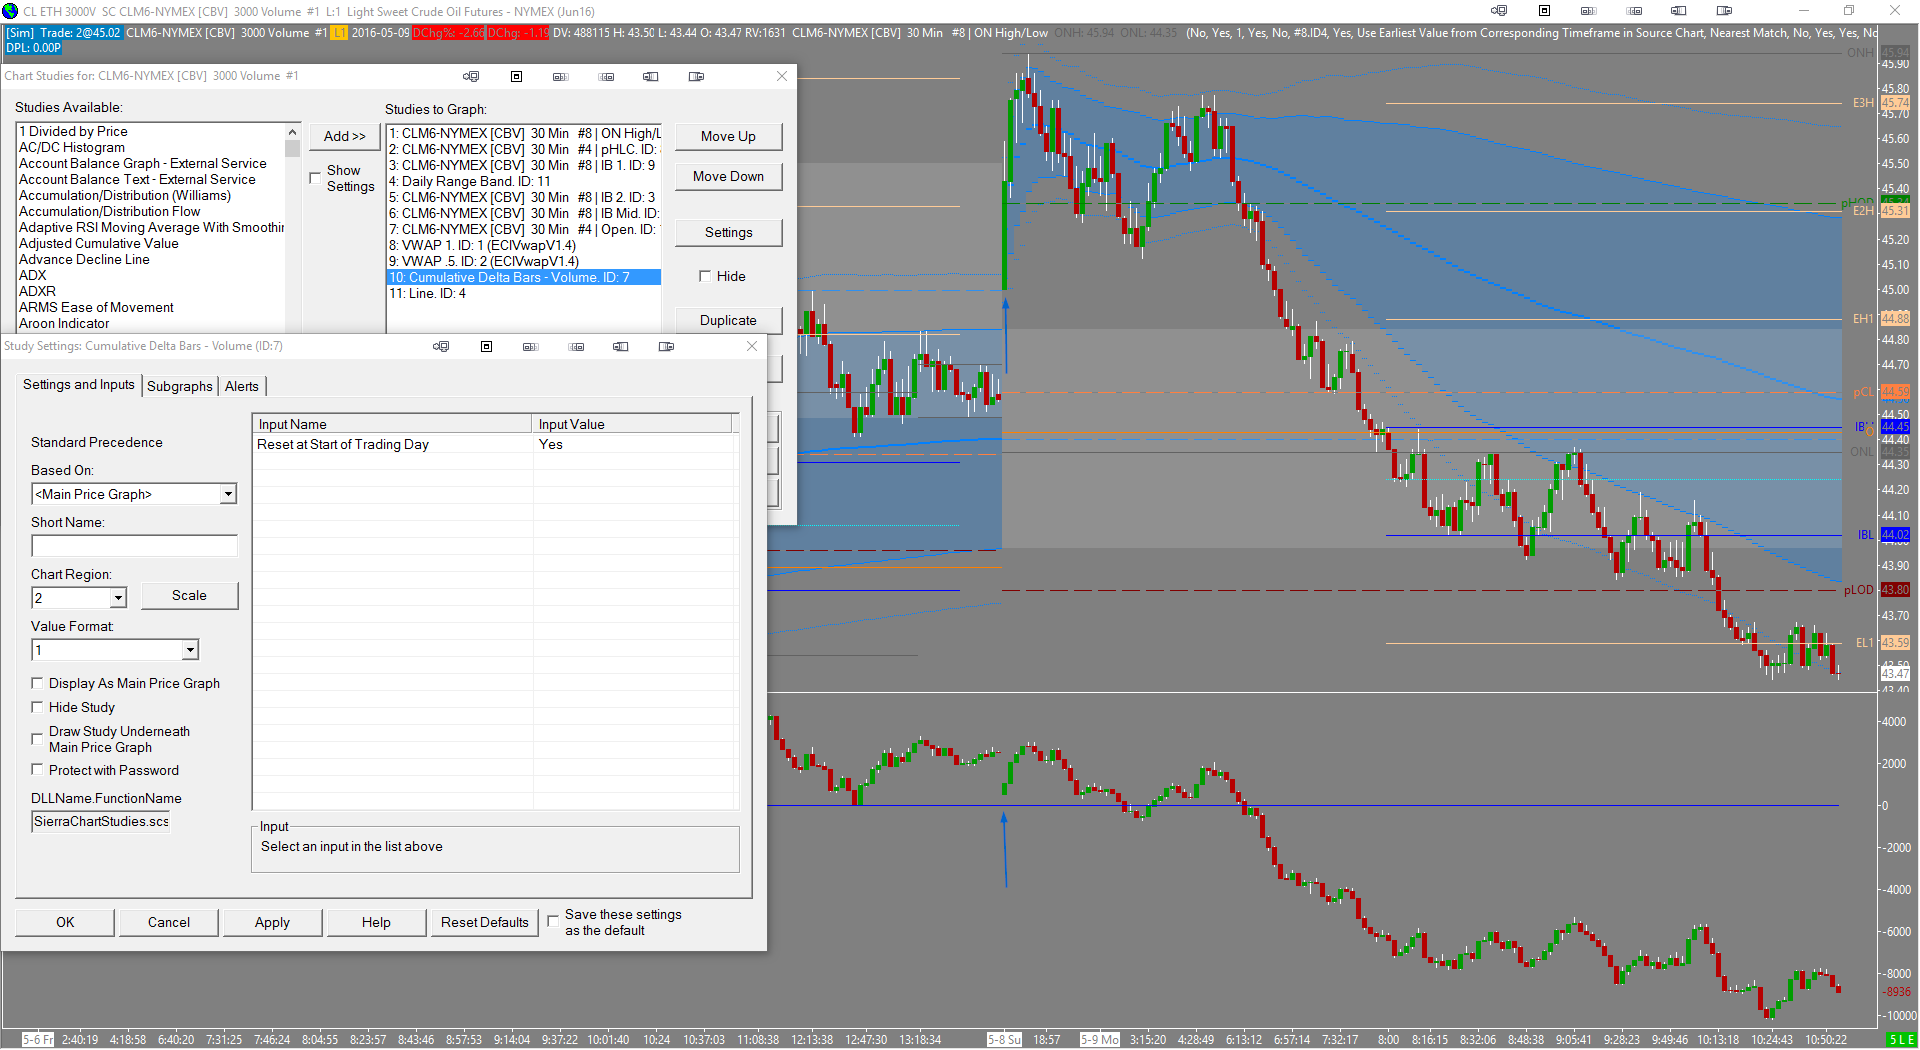Click the Sierra Chart application icon in title bar

click(x=11, y=11)
